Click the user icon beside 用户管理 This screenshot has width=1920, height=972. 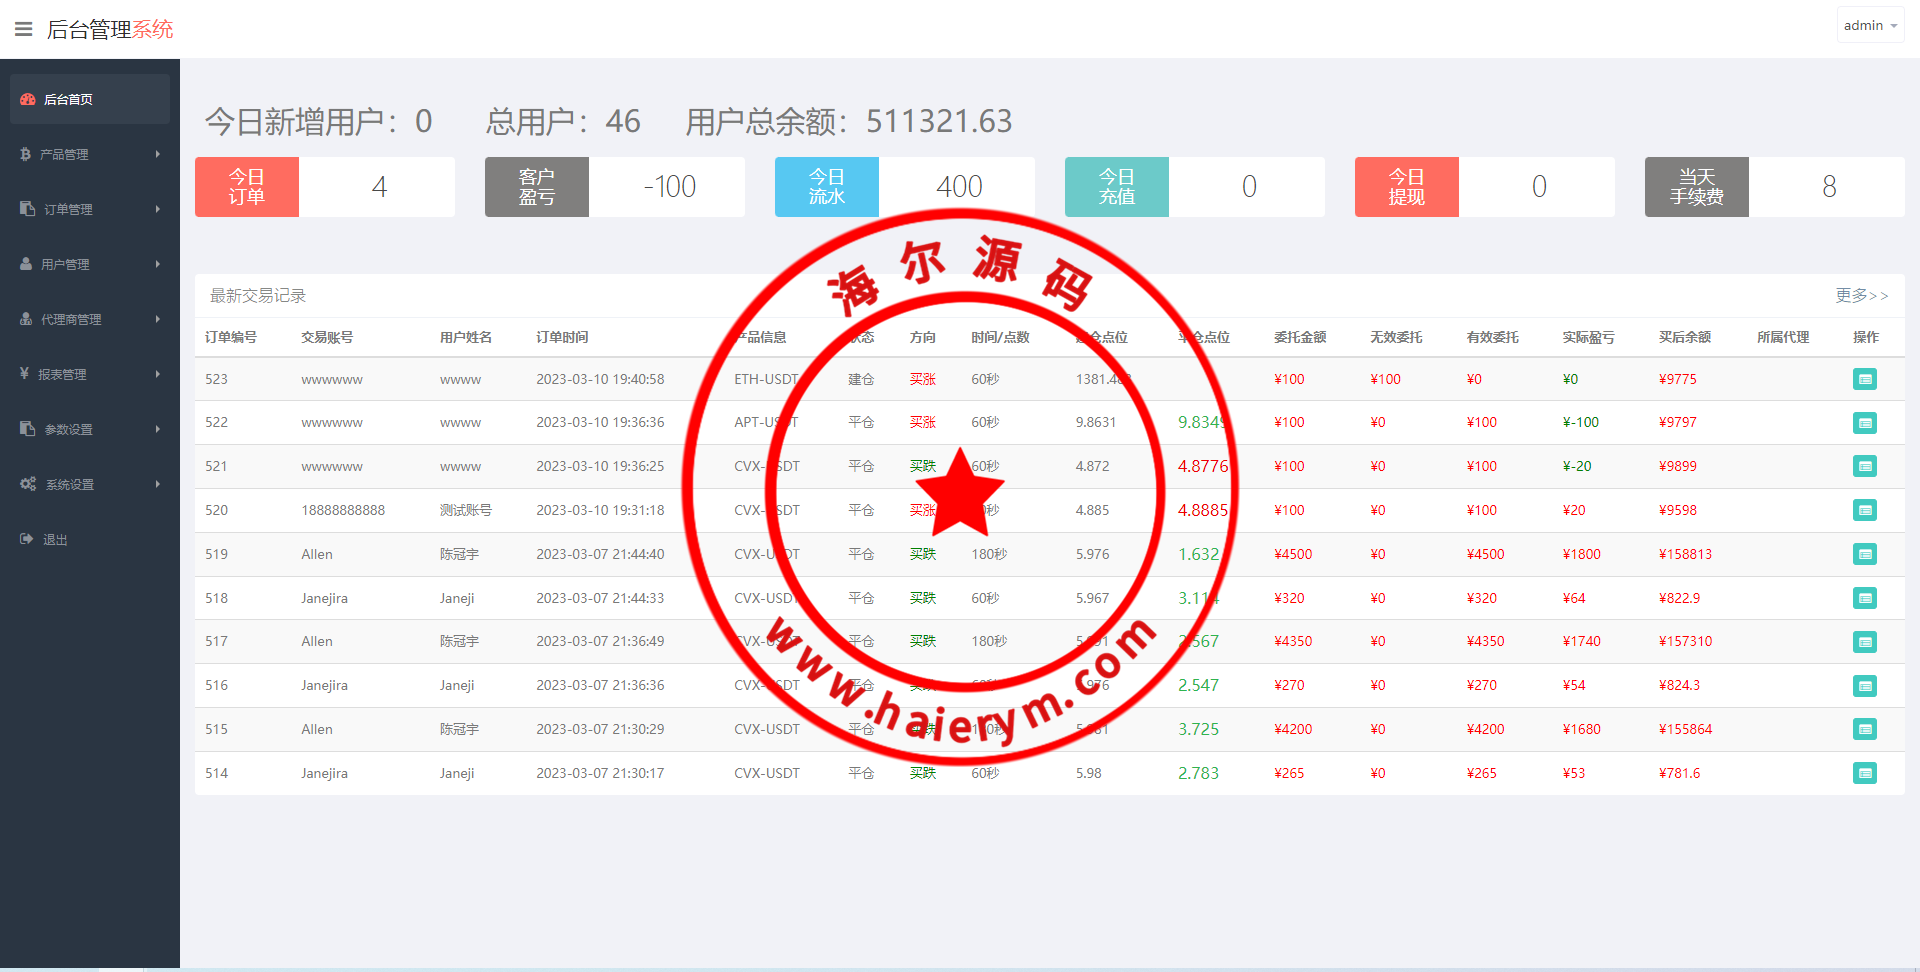(25, 263)
